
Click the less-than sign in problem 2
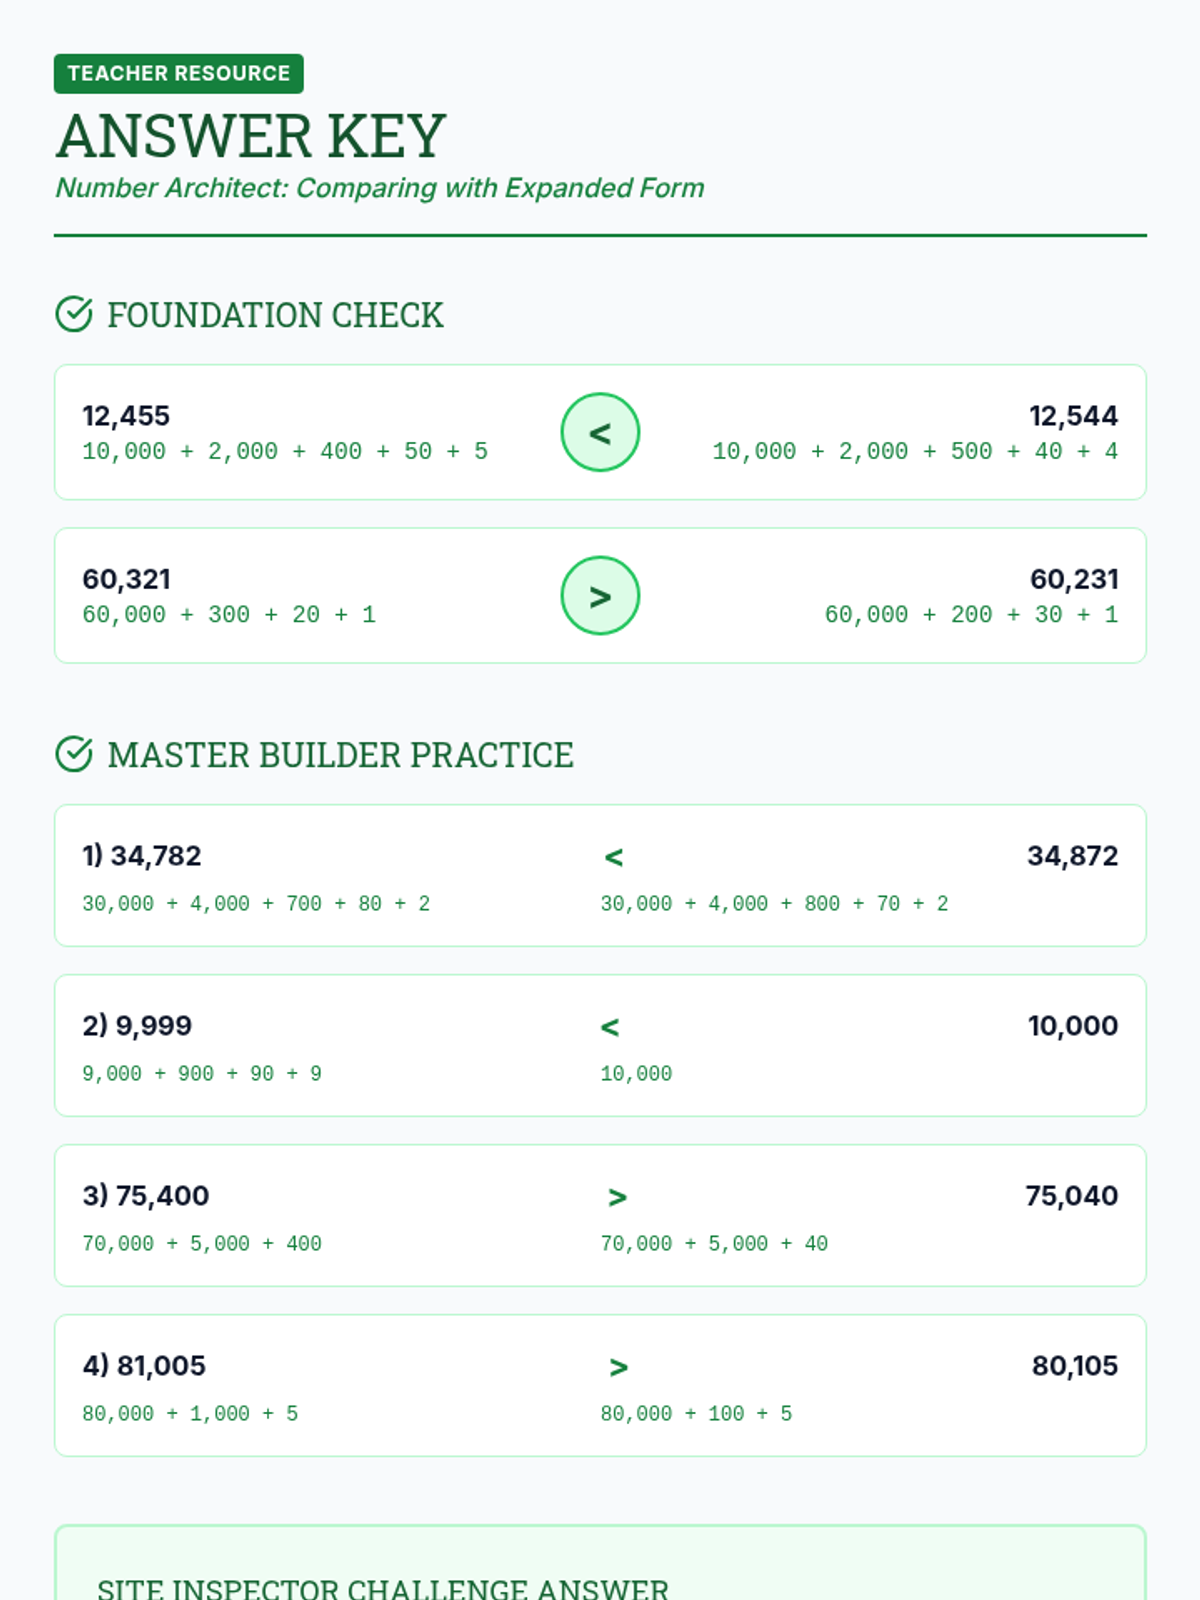(610, 1027)
